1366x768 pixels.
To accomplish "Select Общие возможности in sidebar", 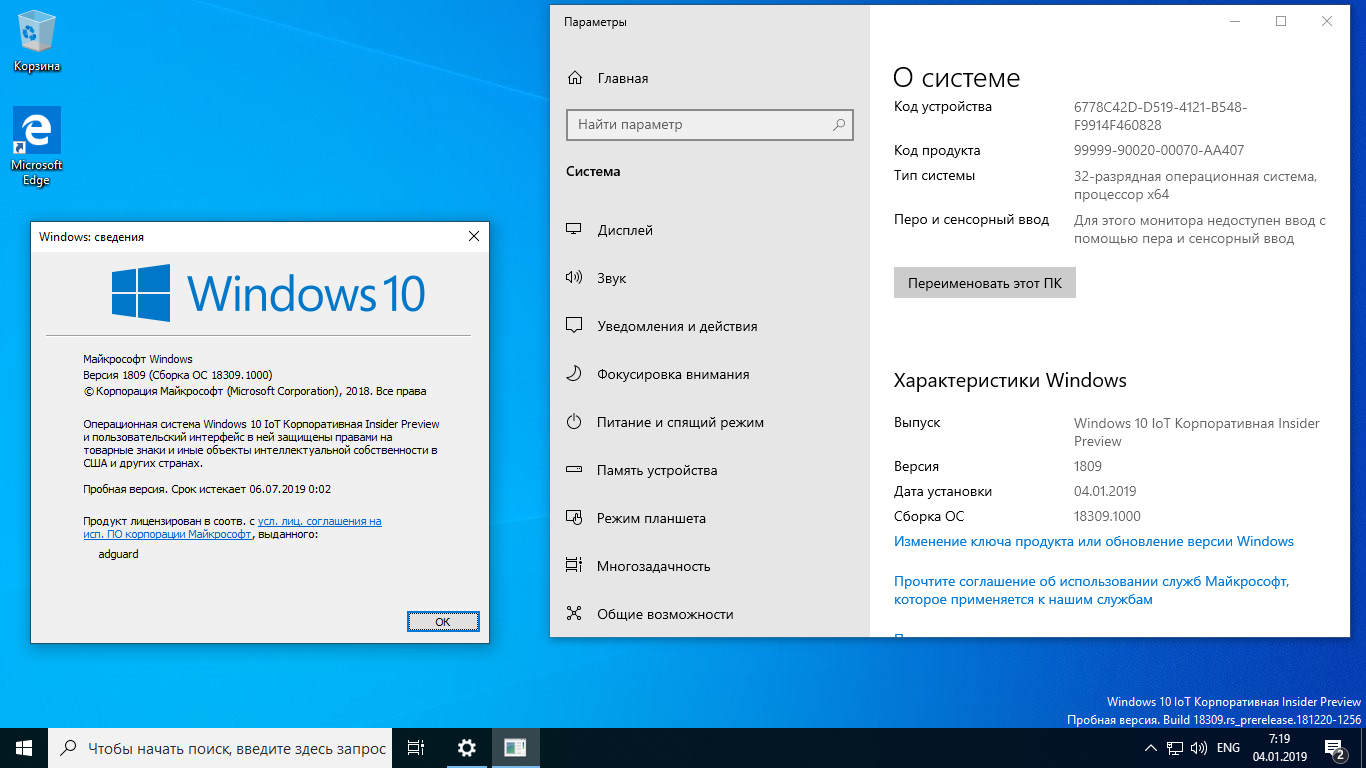I will [x=710, y=614].
